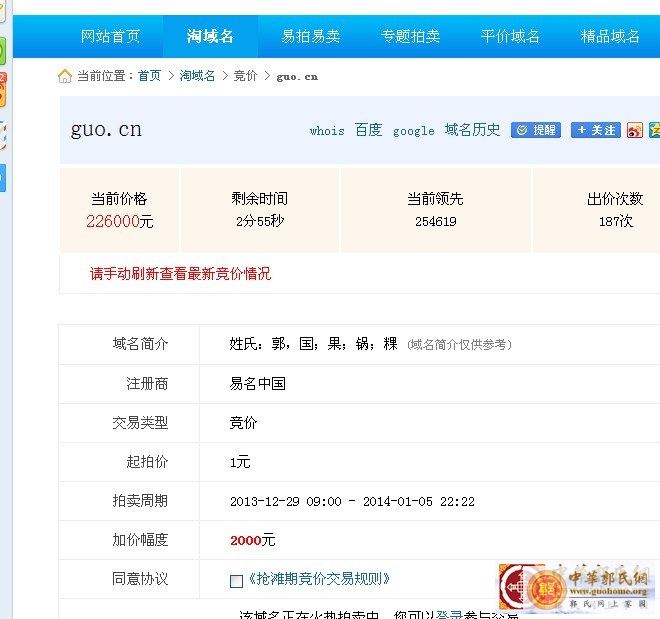Switch to the 精品域名 nav tab
The image size is (660, 619).
pos(610,37)
